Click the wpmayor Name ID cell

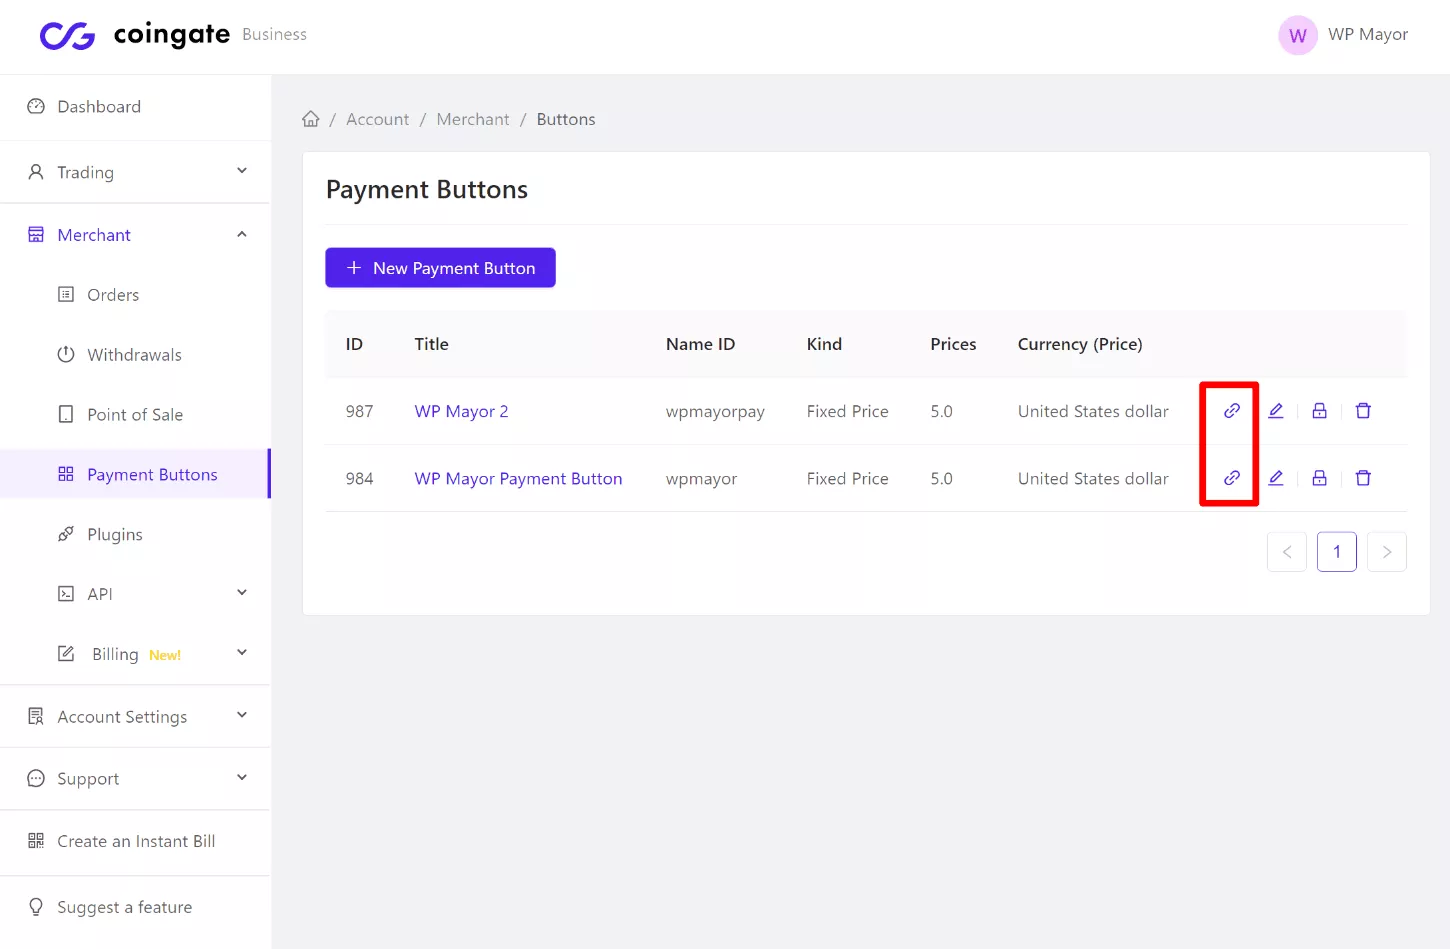coord(701,478)
